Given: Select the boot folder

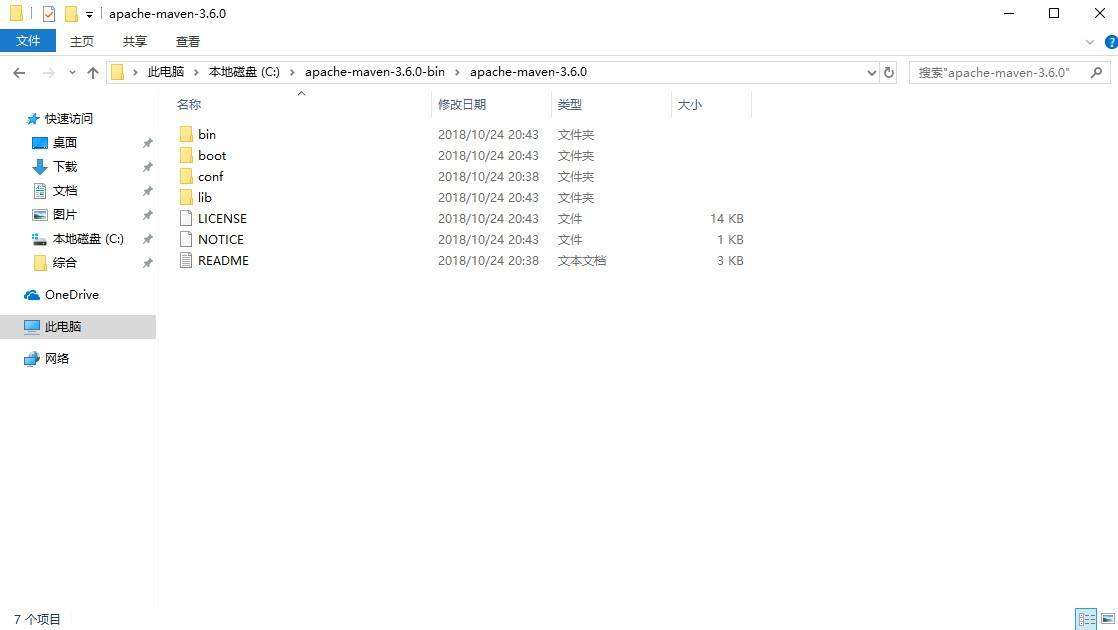Looking at the screenshot, I should tap(212, 155).
